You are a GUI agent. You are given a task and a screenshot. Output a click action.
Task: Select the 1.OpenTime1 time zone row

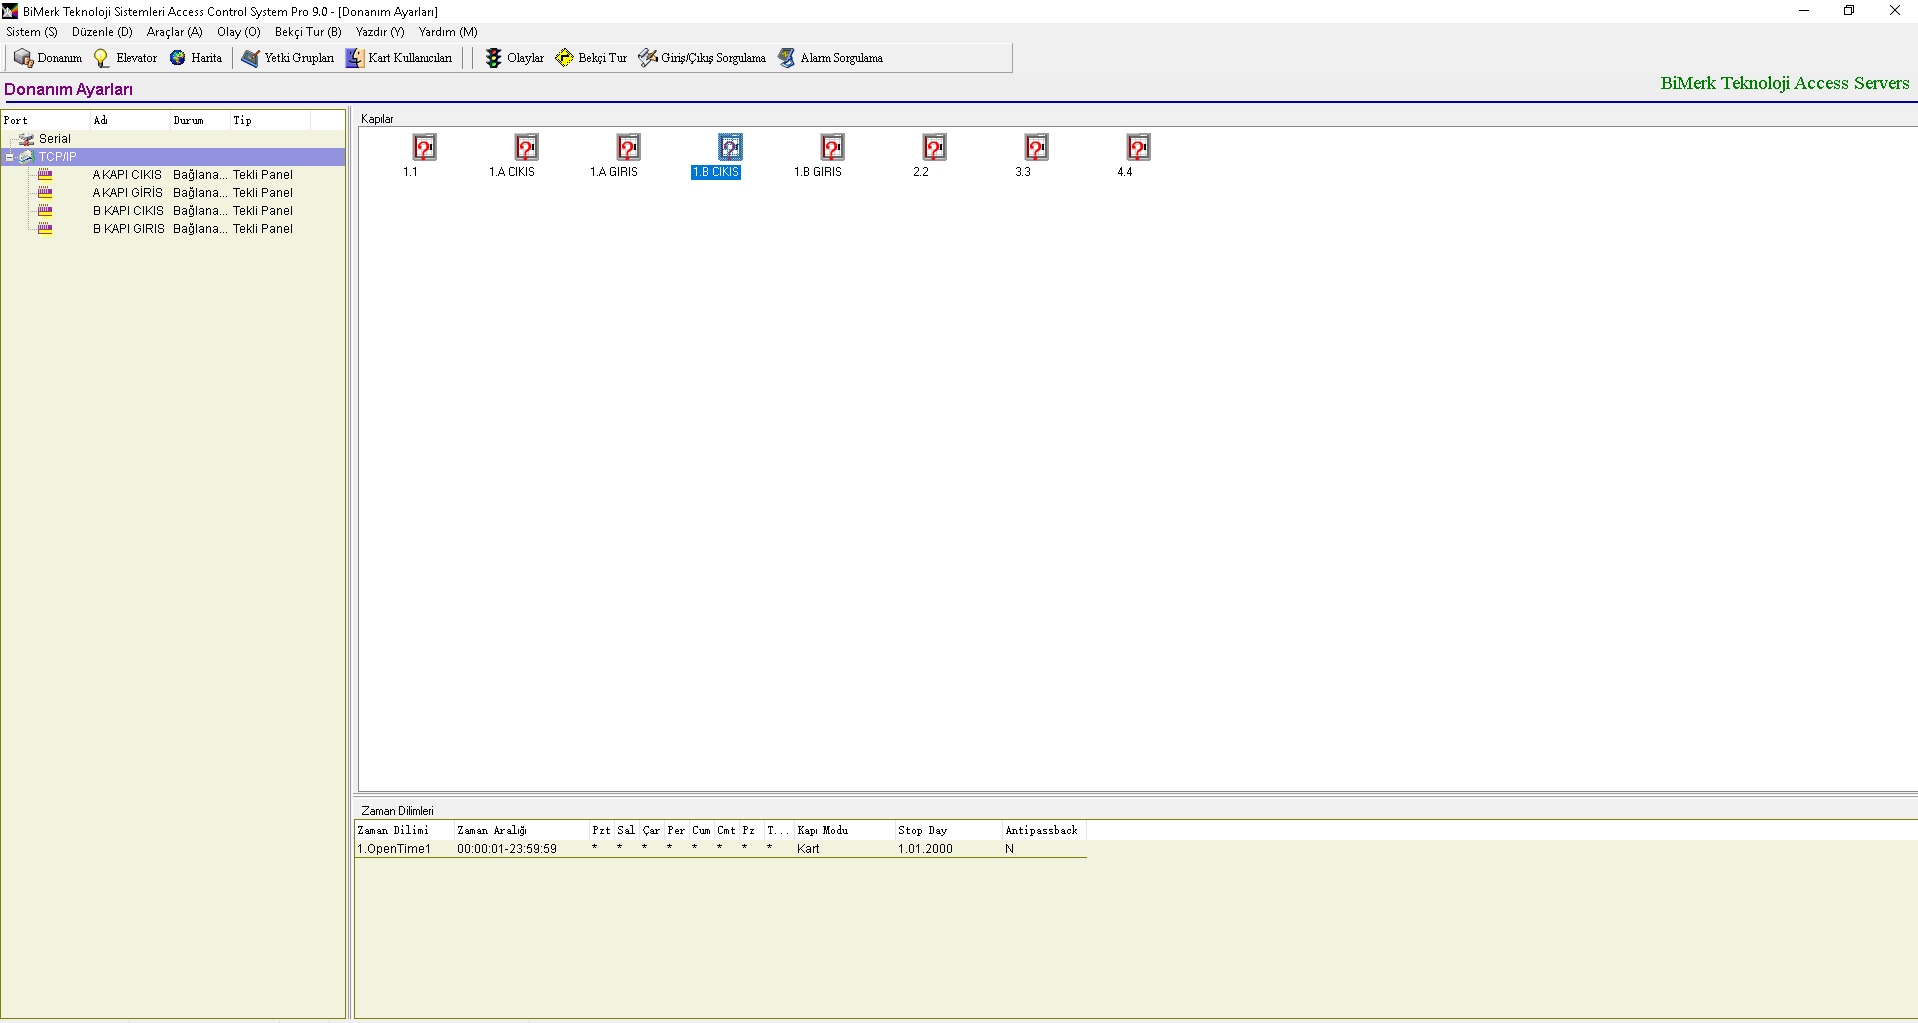click(x=394, y=849)
